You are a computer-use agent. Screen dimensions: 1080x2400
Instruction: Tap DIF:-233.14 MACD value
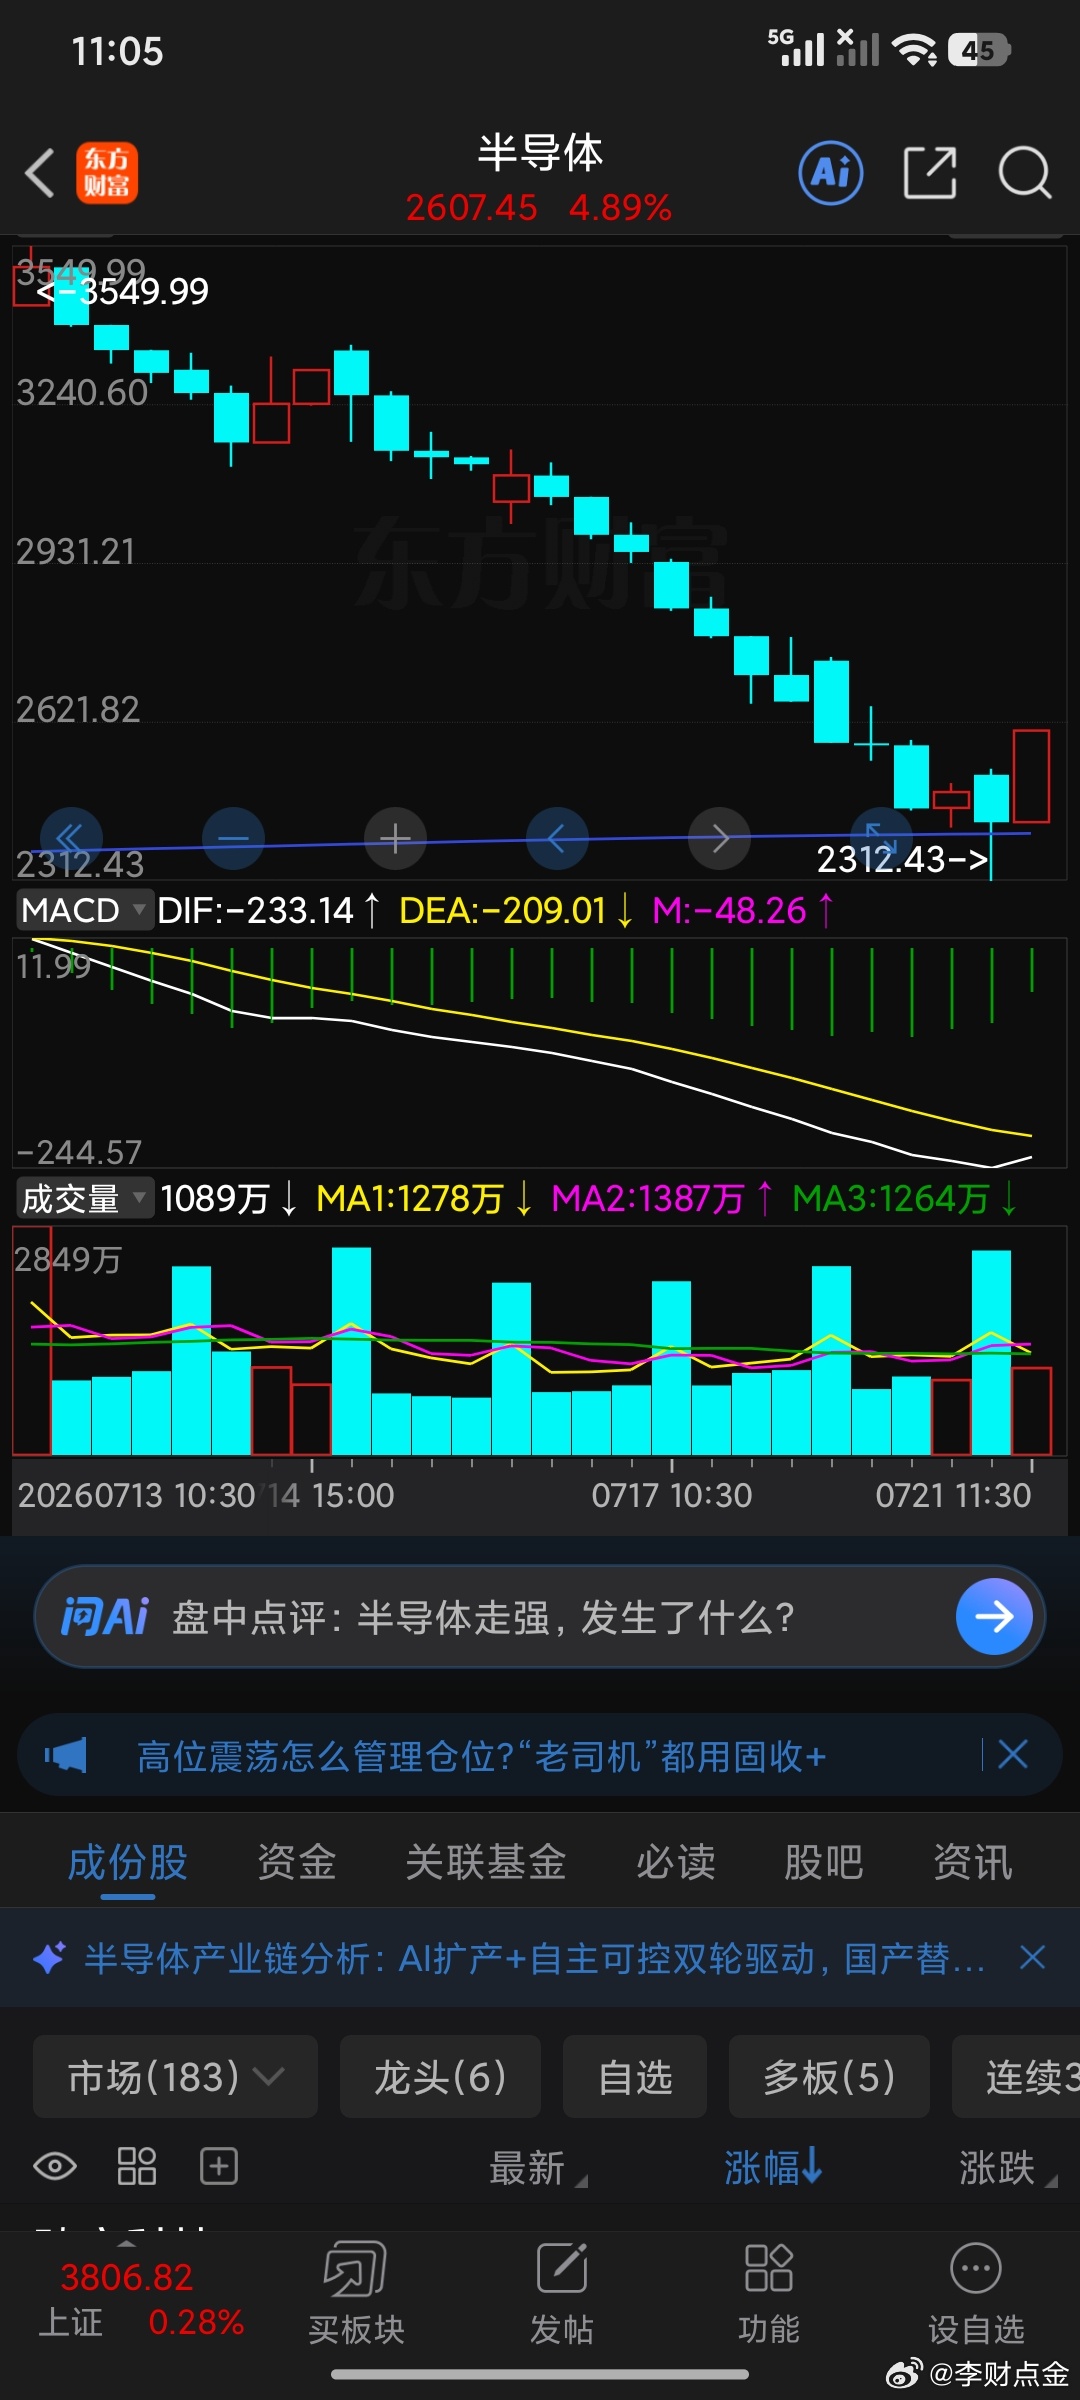[x=256, y=910]
